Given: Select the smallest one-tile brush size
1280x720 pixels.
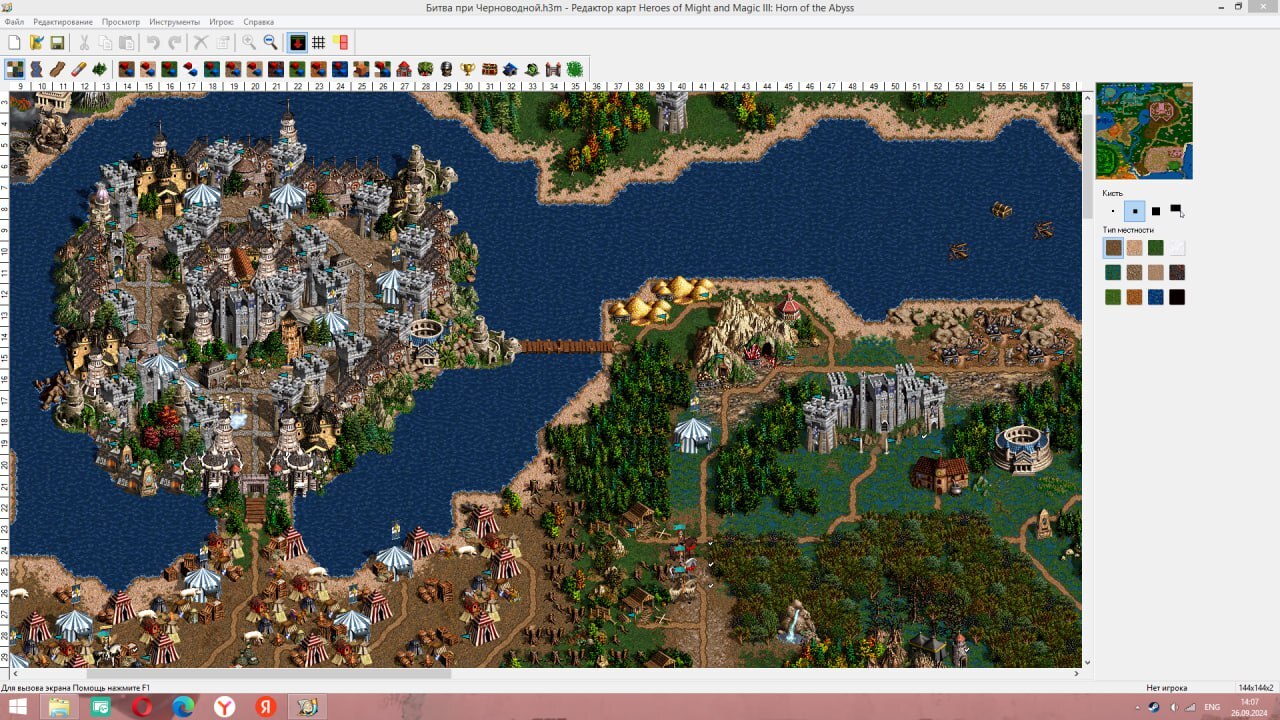Looking at the screenshot, I should tap(1113, 211).
